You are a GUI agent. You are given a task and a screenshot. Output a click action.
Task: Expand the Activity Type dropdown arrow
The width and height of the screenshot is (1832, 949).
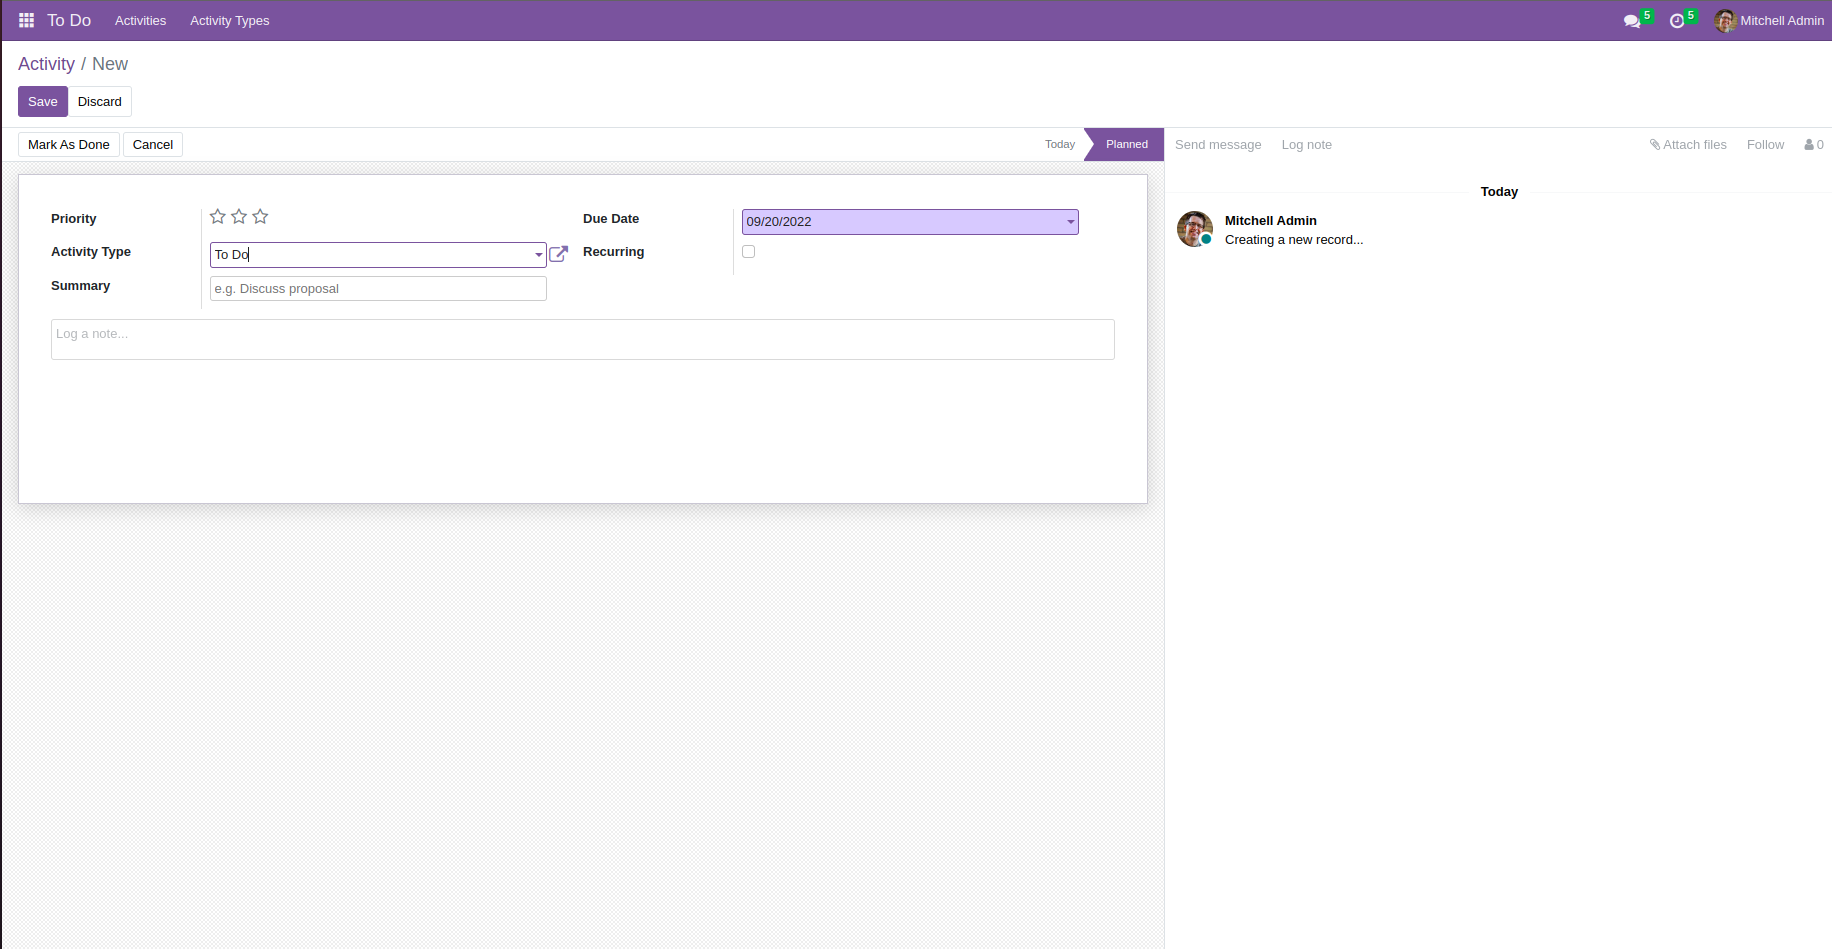point(538,255)
